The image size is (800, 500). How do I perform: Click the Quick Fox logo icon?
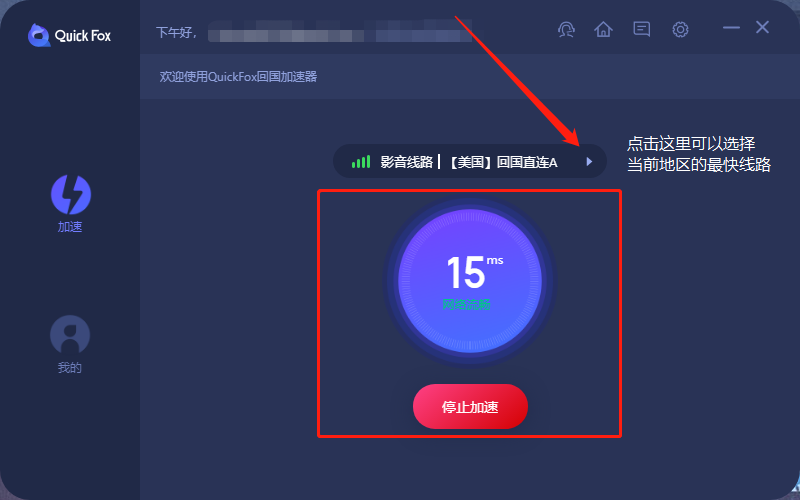tap(39, 35)
